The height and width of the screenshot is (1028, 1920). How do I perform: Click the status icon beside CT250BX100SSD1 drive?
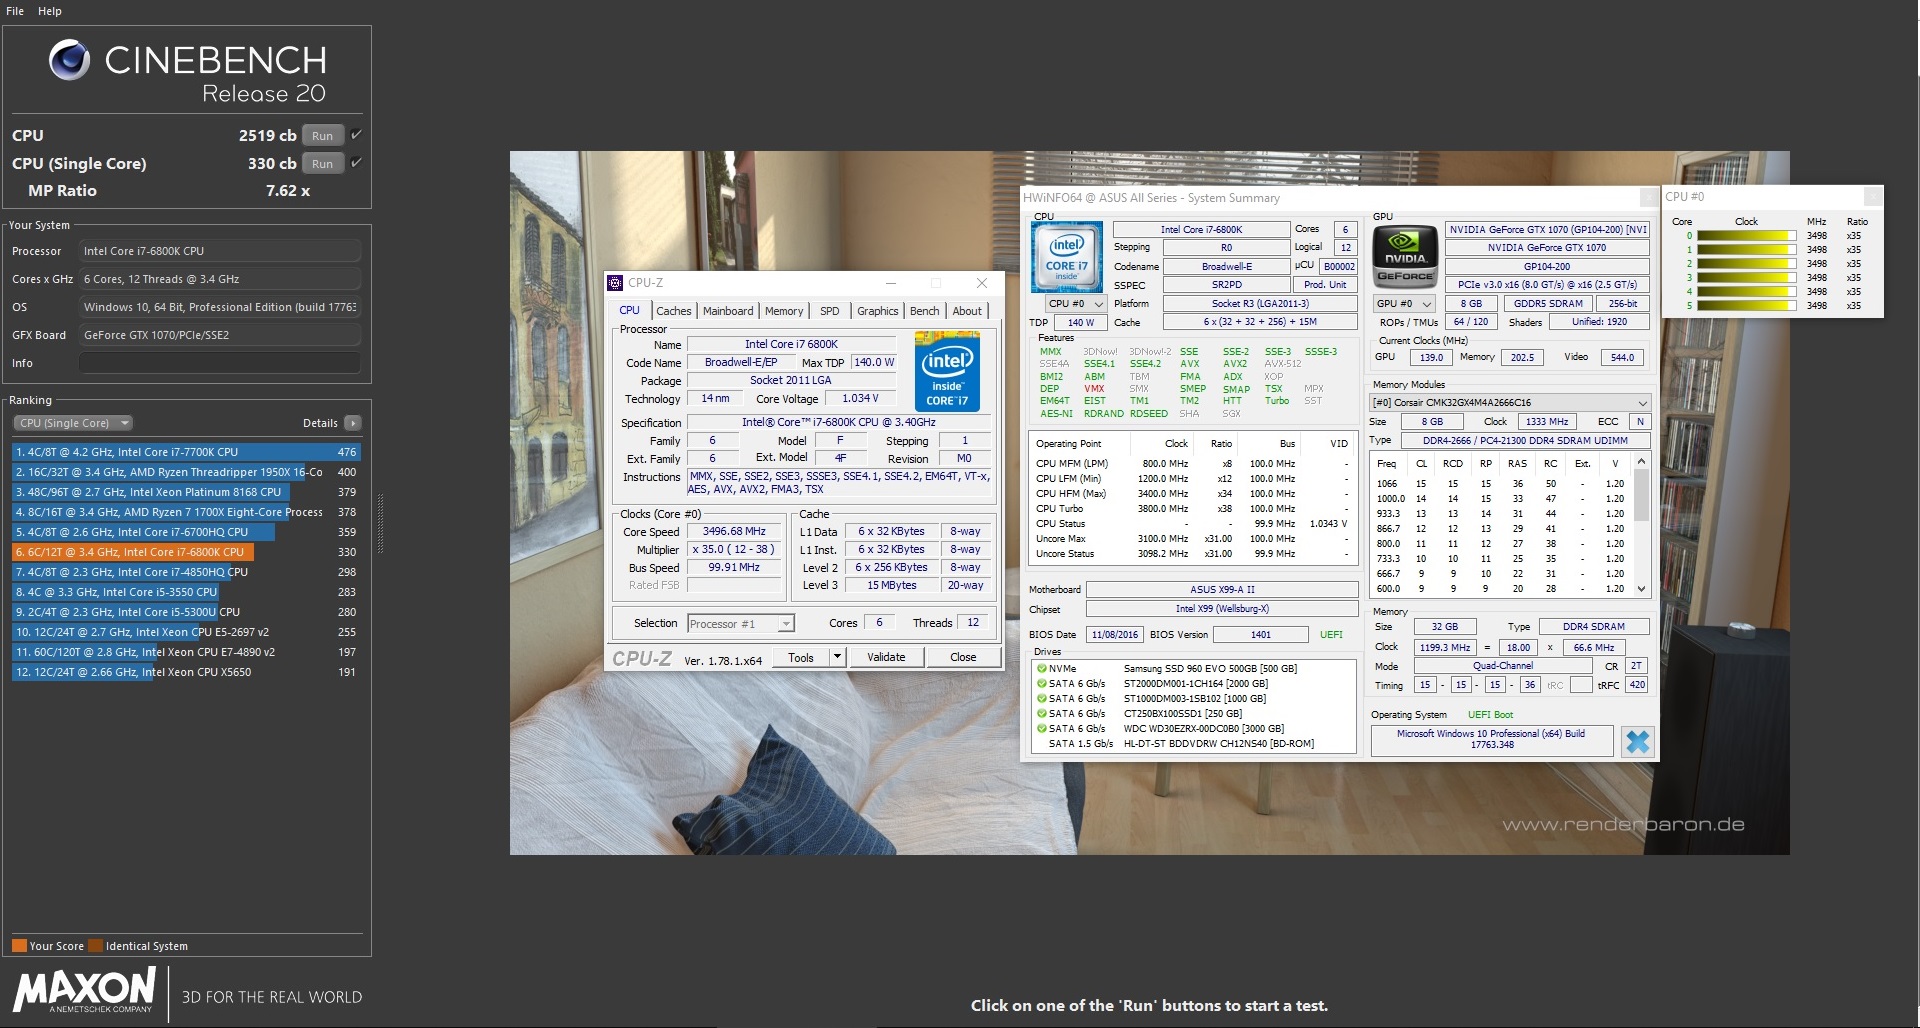pyautogui.click(x=1041, y=714)
